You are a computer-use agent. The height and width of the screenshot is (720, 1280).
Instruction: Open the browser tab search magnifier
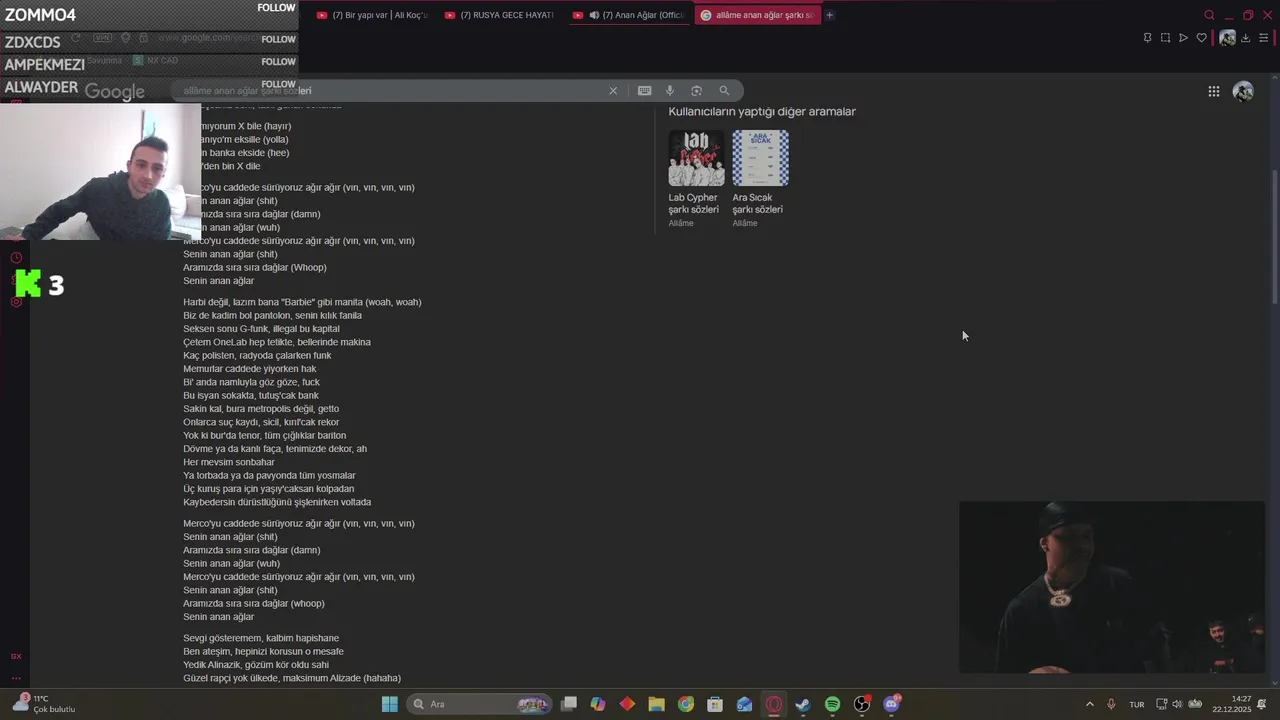click(x=1209, y=15)
